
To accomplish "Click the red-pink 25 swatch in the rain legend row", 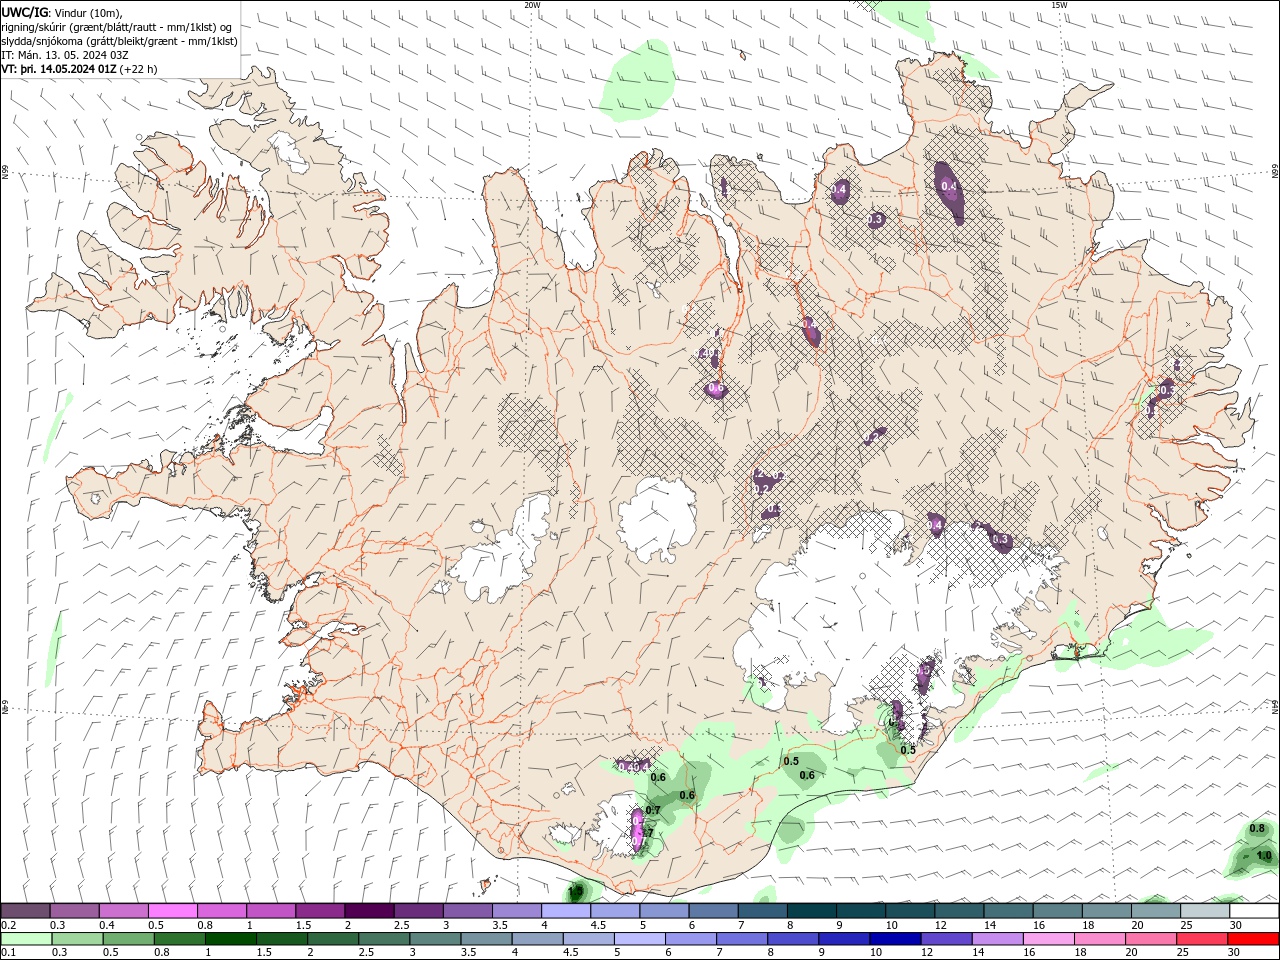I will click(x=1202, y=939).
